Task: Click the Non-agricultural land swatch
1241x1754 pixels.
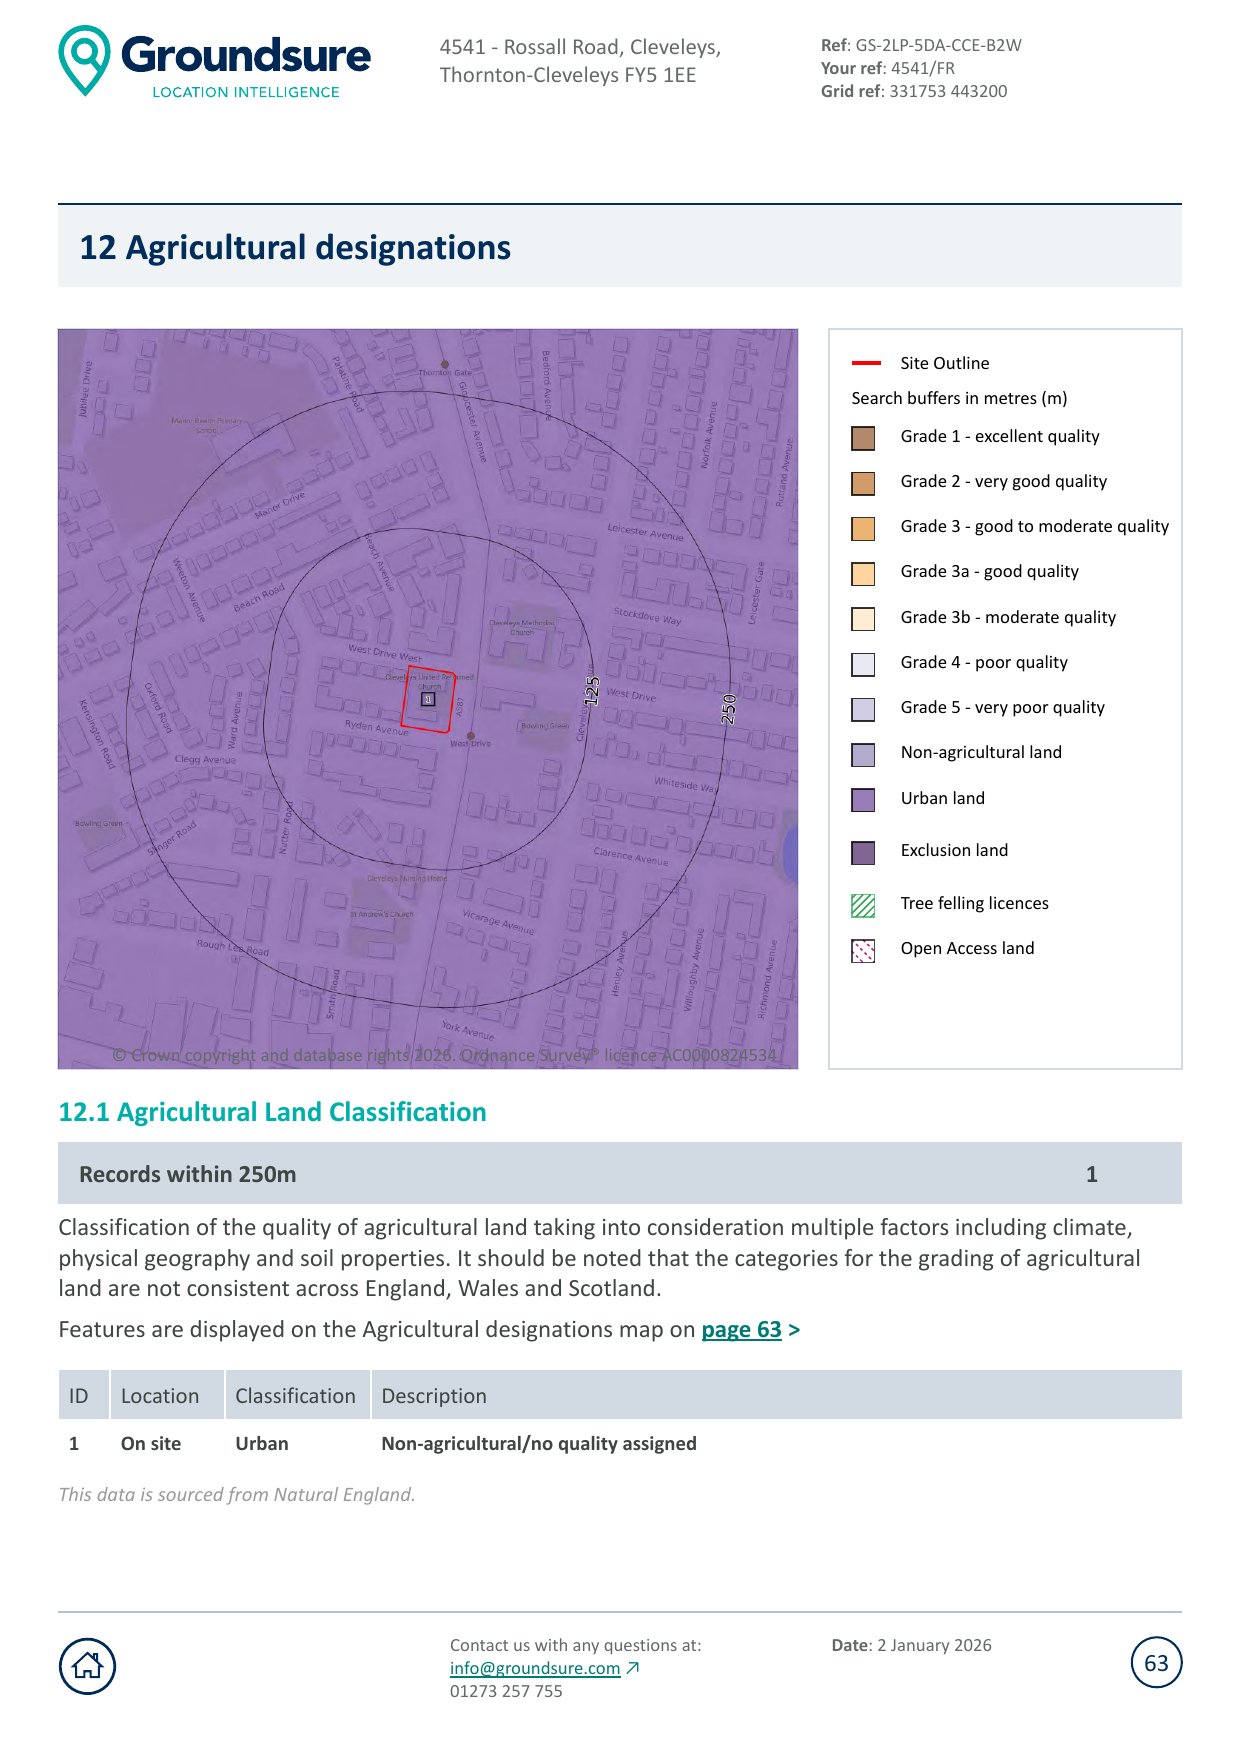Action: click(862, 754)
